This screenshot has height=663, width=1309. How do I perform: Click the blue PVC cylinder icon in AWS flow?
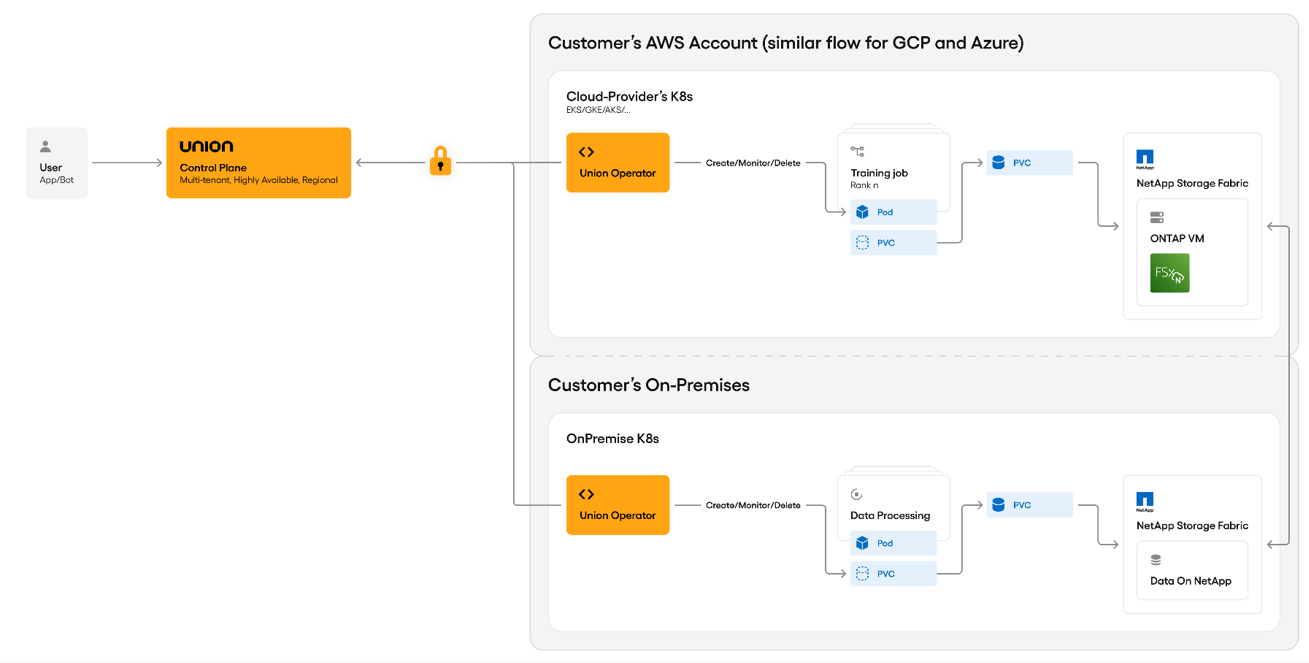[998, 161]
